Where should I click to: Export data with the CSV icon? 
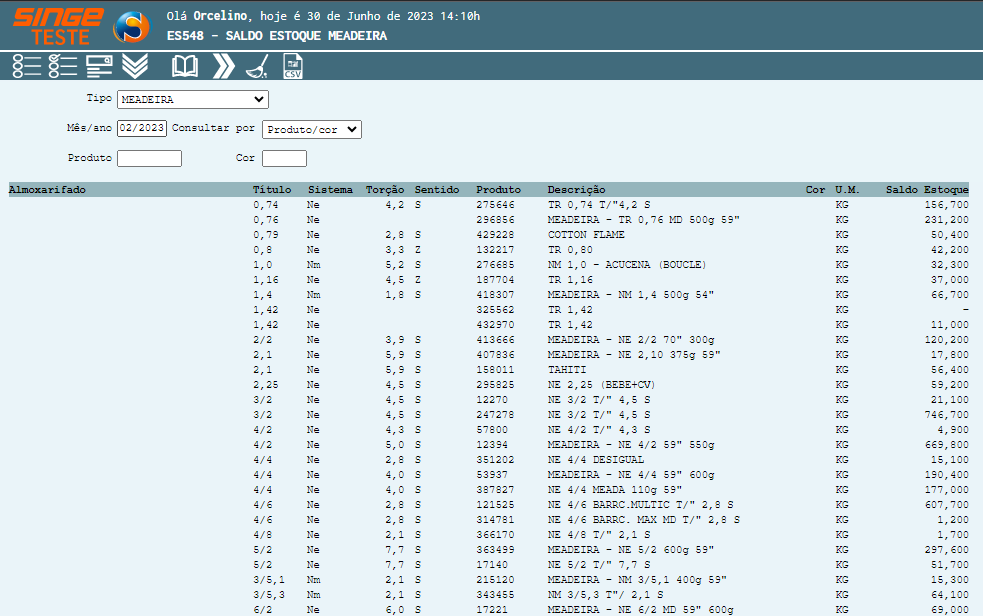293,67
